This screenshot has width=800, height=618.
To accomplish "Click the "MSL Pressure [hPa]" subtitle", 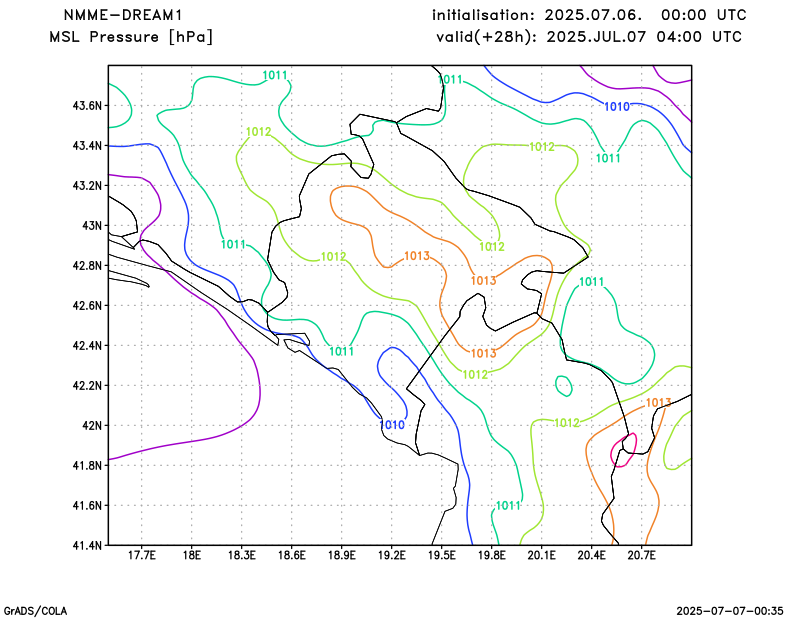I will (131, 37).
